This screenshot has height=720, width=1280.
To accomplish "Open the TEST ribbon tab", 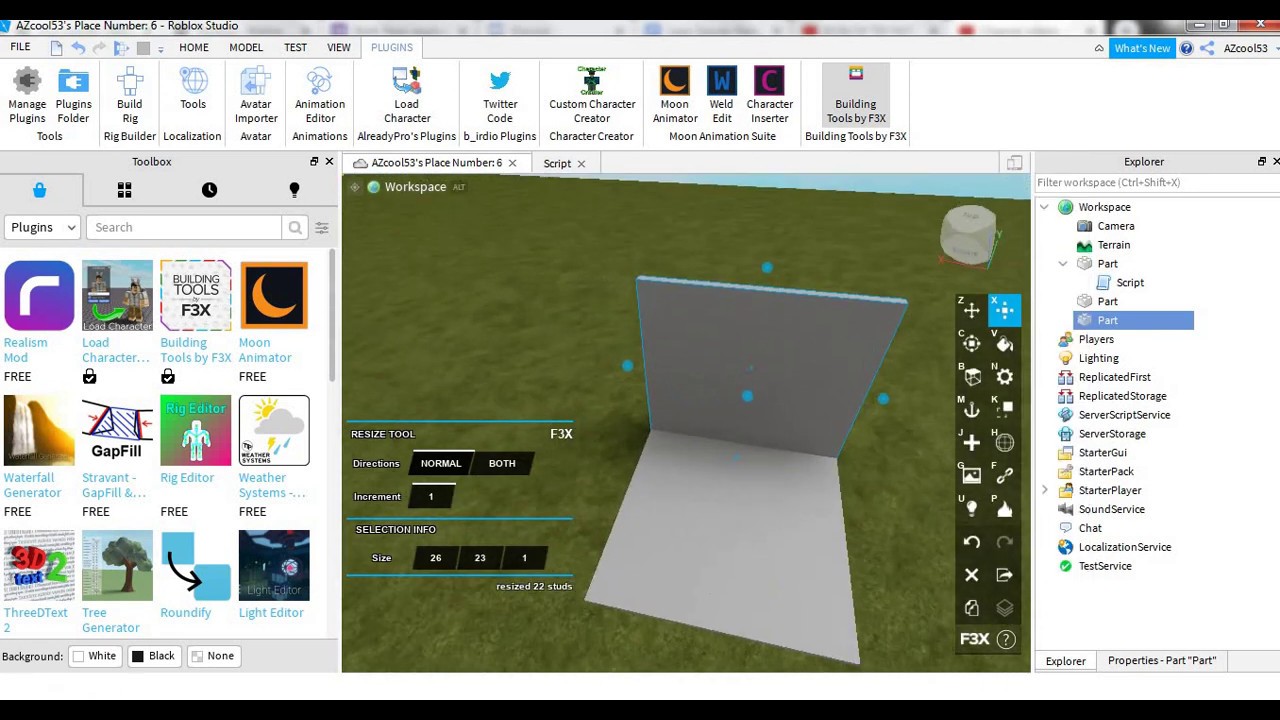I will click(x=295, y=47).
